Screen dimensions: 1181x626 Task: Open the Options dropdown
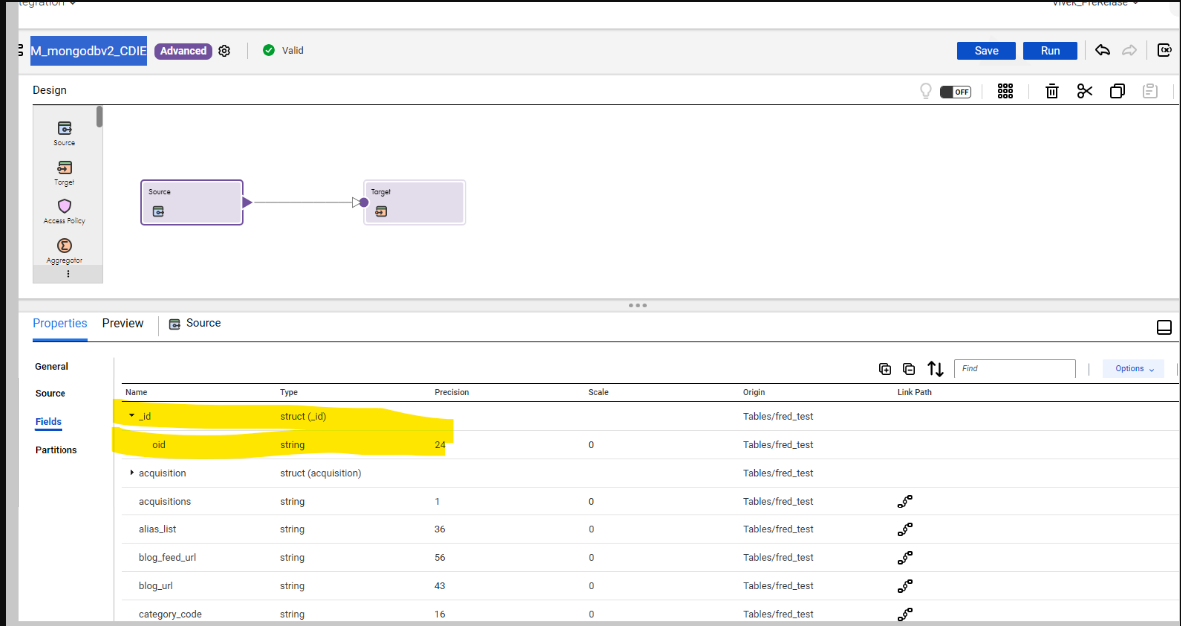point(1134,368)
